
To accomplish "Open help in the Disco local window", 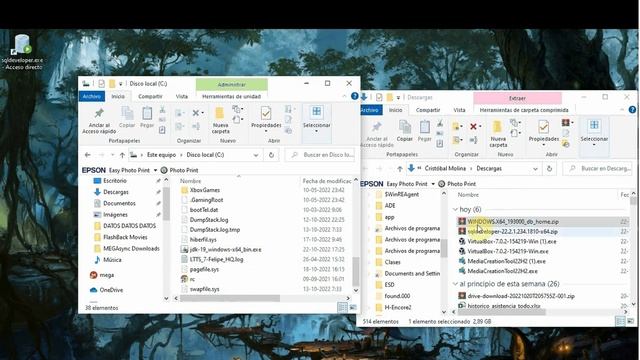I will coord(355,96).
